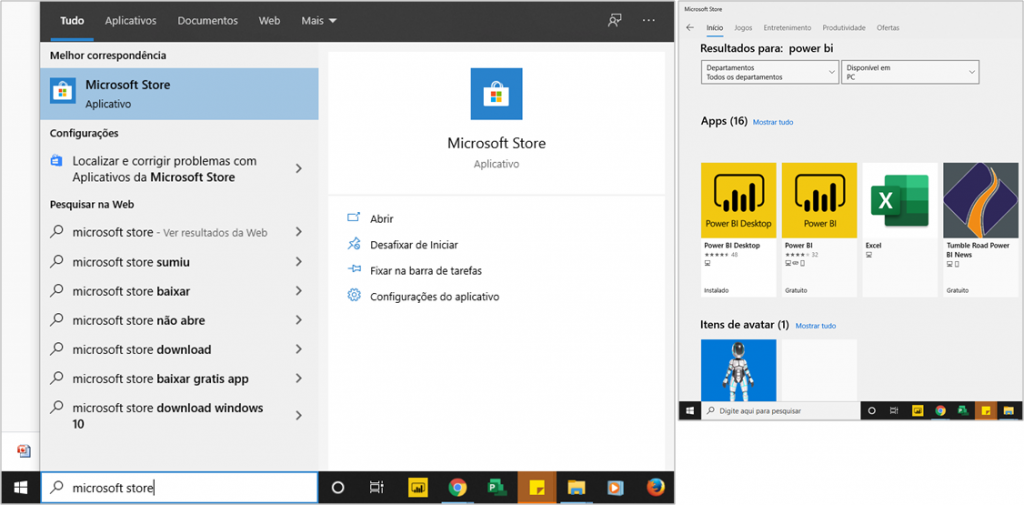Switch to the Documentos search tab
The height and width of the screenshot is (505, 1024).
click(x=207, y=20)
